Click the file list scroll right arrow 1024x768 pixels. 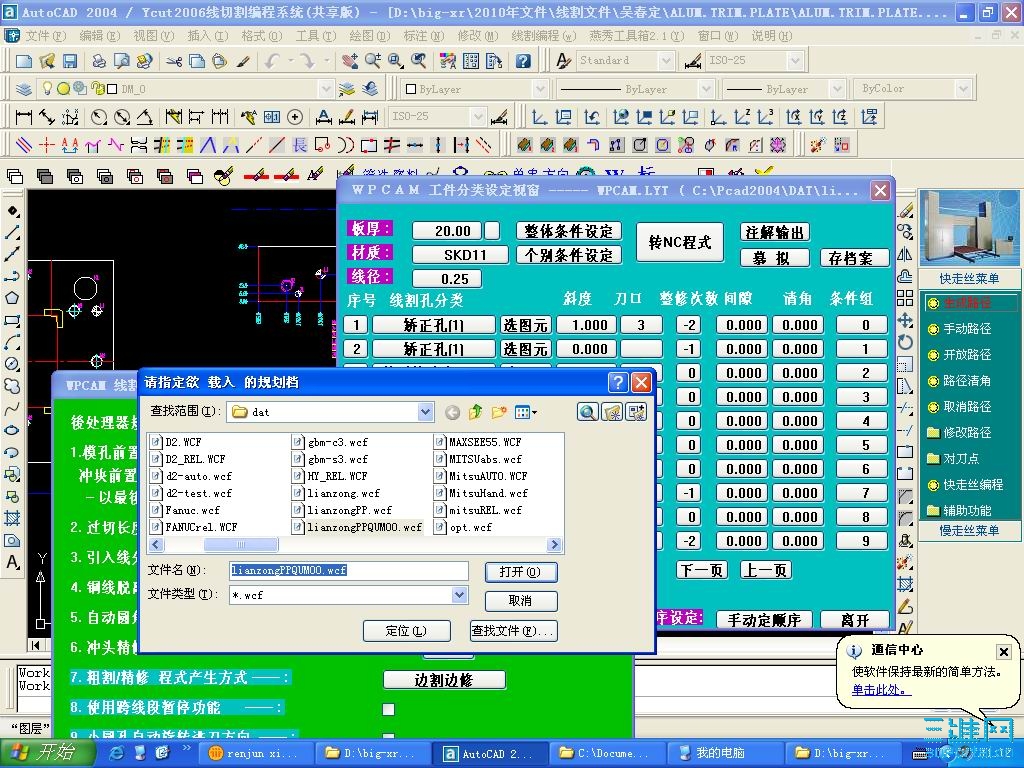click(x=554, y=545)
